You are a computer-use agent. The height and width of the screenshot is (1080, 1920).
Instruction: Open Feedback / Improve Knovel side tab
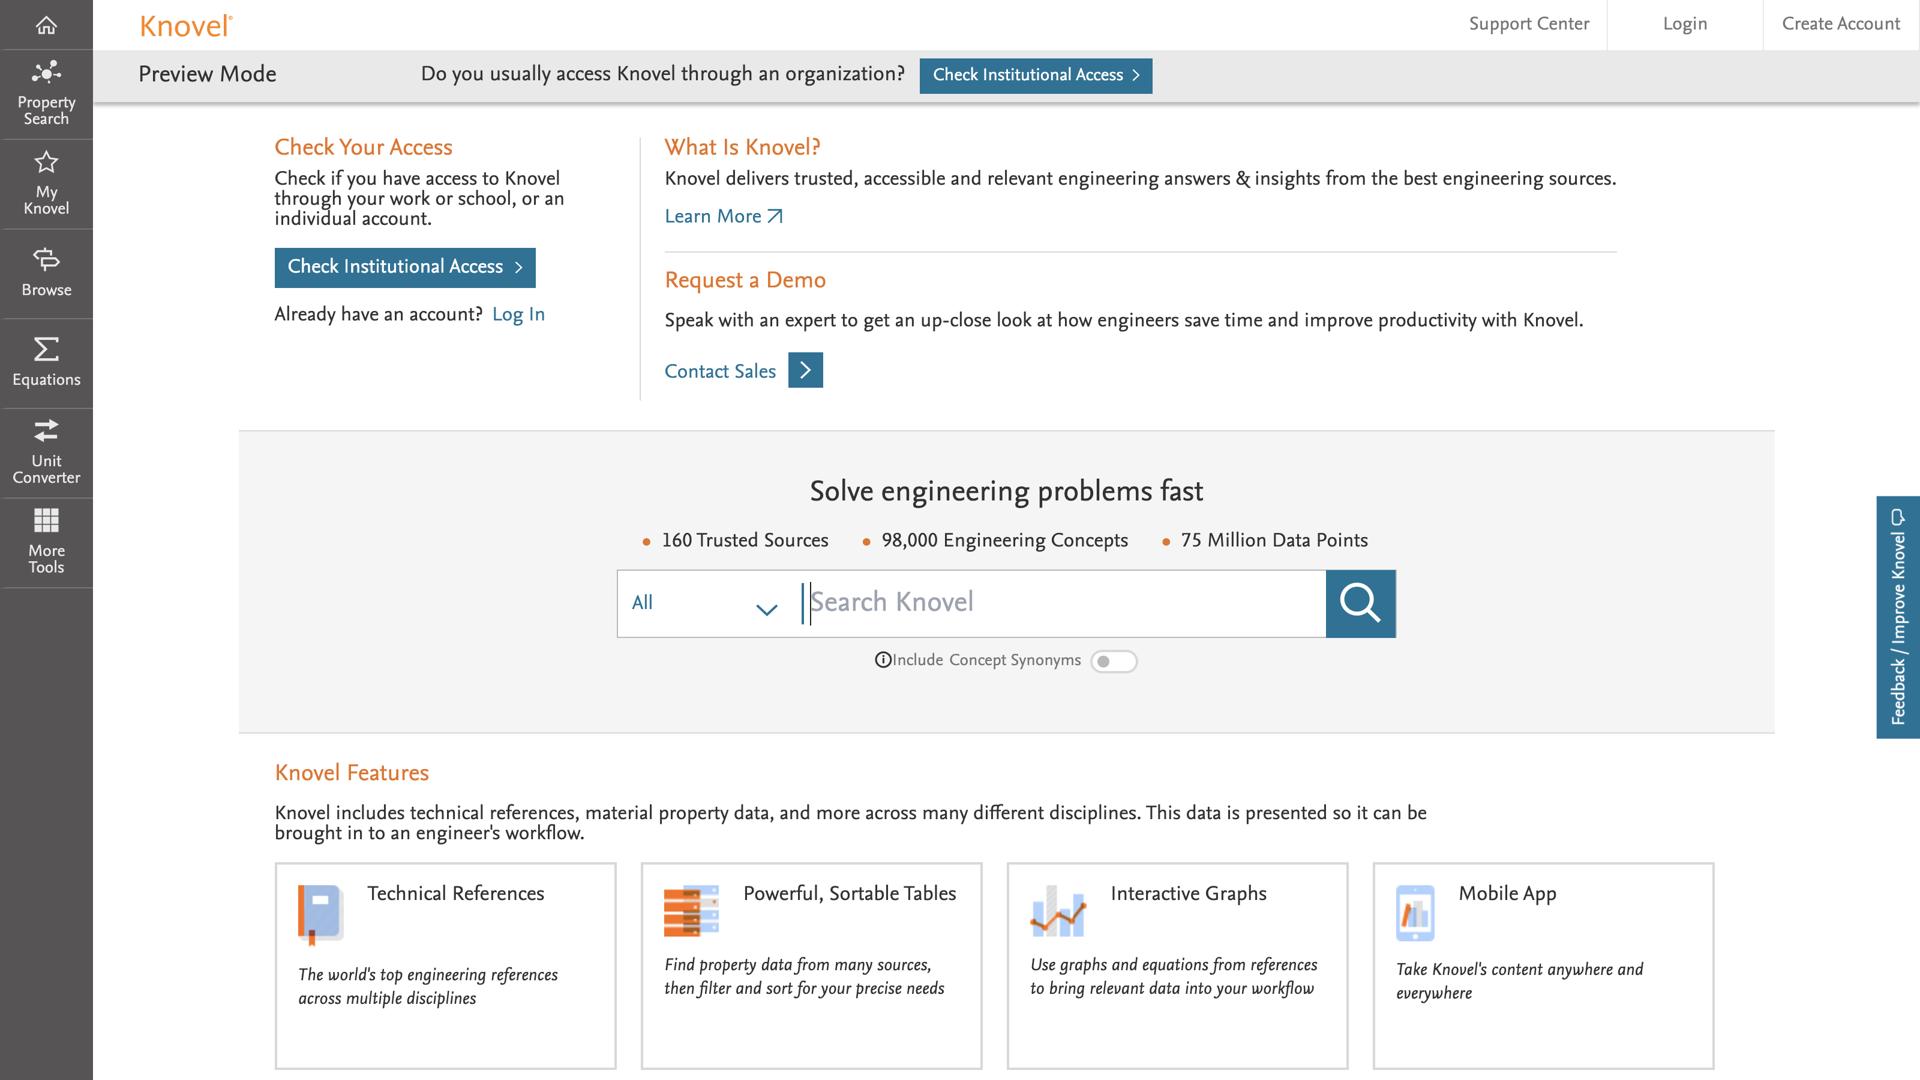(1898, 617)
